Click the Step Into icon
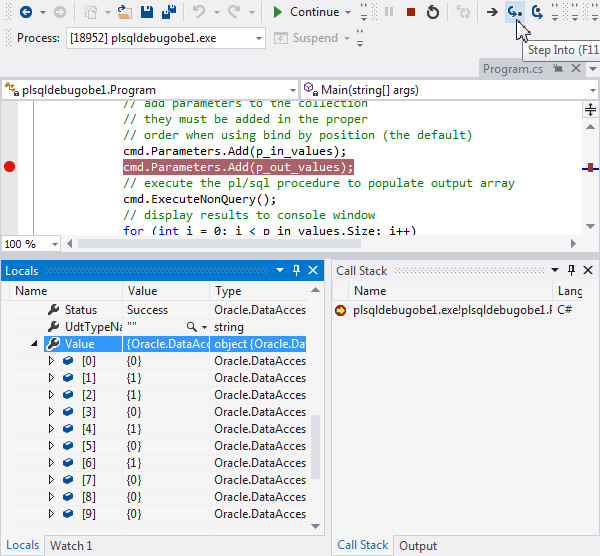 coord(514,12)
